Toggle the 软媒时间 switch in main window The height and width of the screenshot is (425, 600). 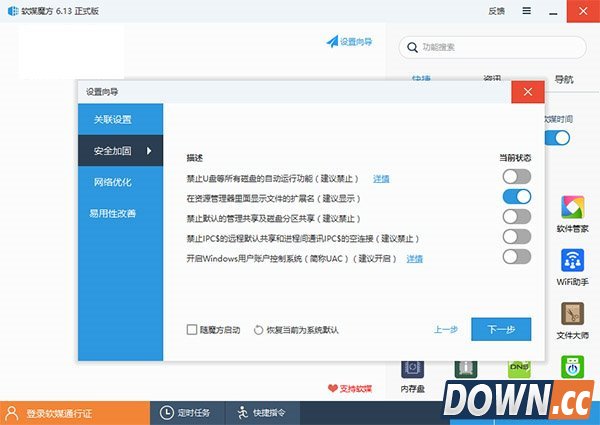(x=558, y=138)
